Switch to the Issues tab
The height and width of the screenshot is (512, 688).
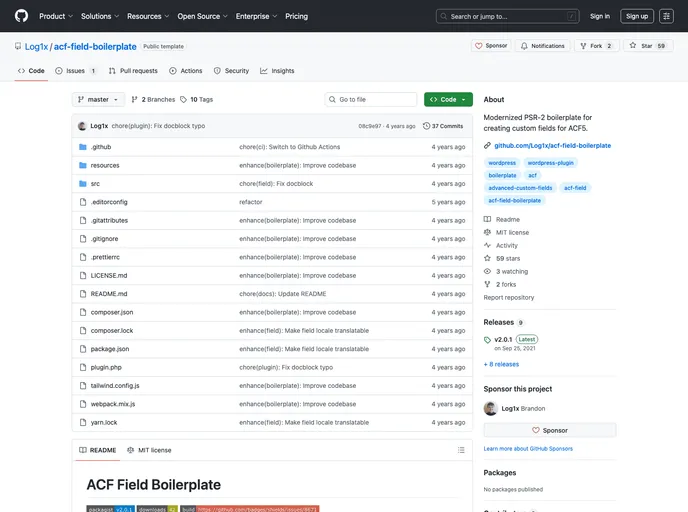(x=75, y=71)
